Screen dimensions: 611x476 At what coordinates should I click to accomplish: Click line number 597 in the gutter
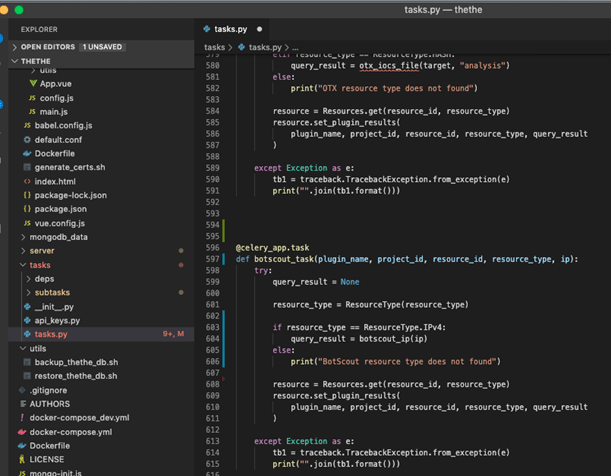coord(210,259)
